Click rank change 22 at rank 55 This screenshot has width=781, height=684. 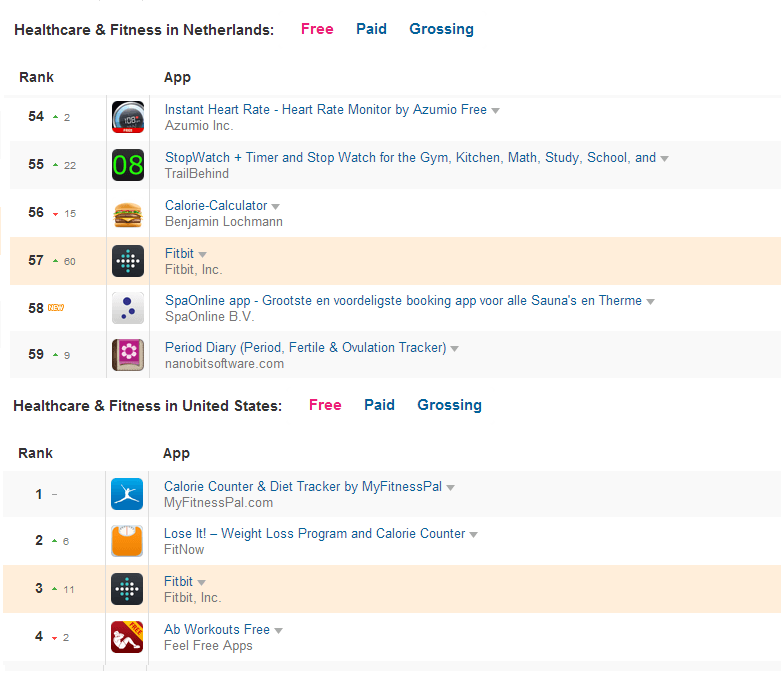pos(70,165)
